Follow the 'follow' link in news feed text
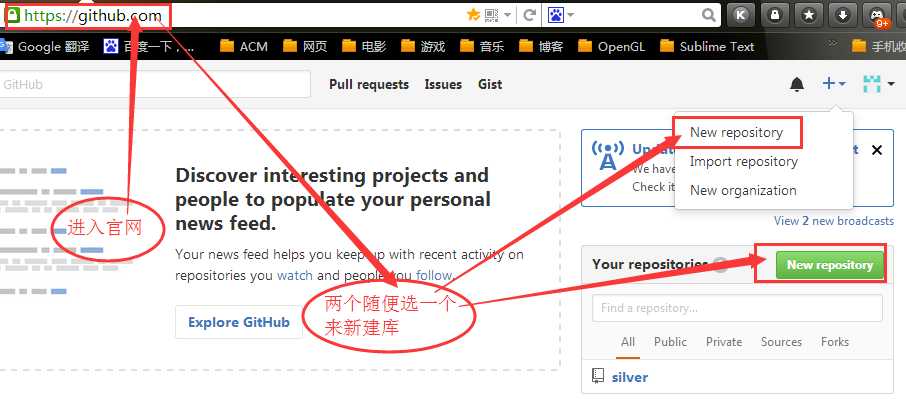This screenshot has width=906, height=401. pos(434,275)
